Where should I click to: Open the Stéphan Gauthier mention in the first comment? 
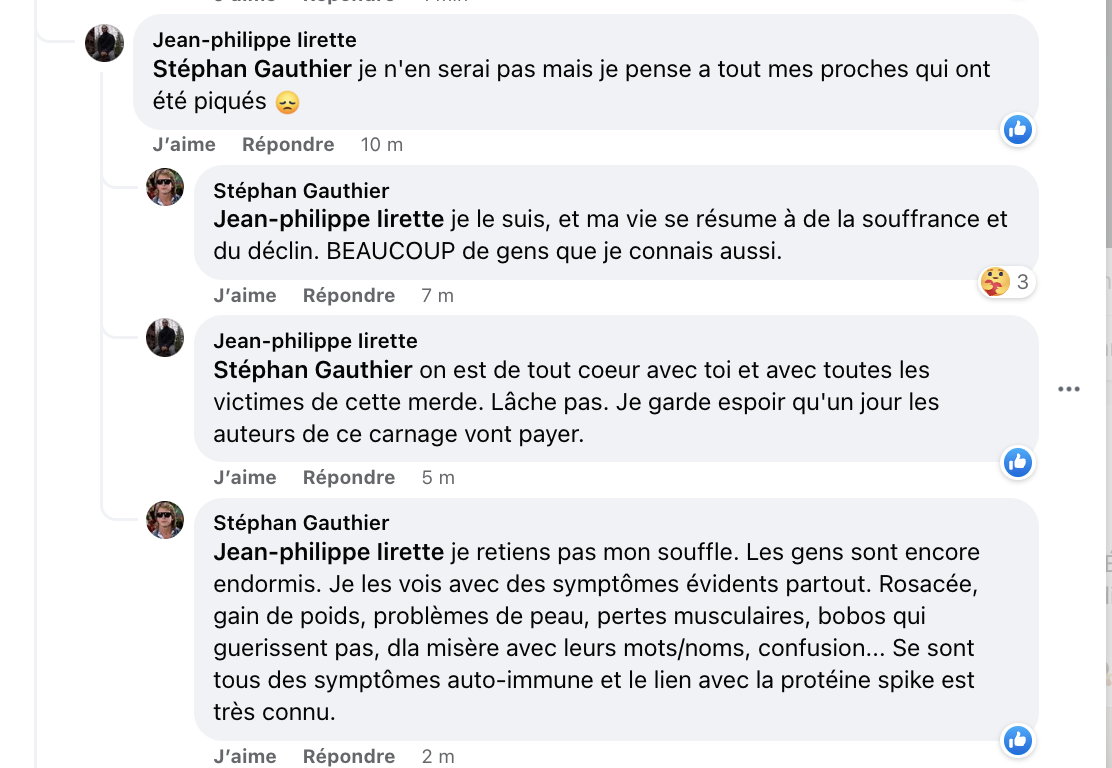pyautogui.click(x=252, y=69)
